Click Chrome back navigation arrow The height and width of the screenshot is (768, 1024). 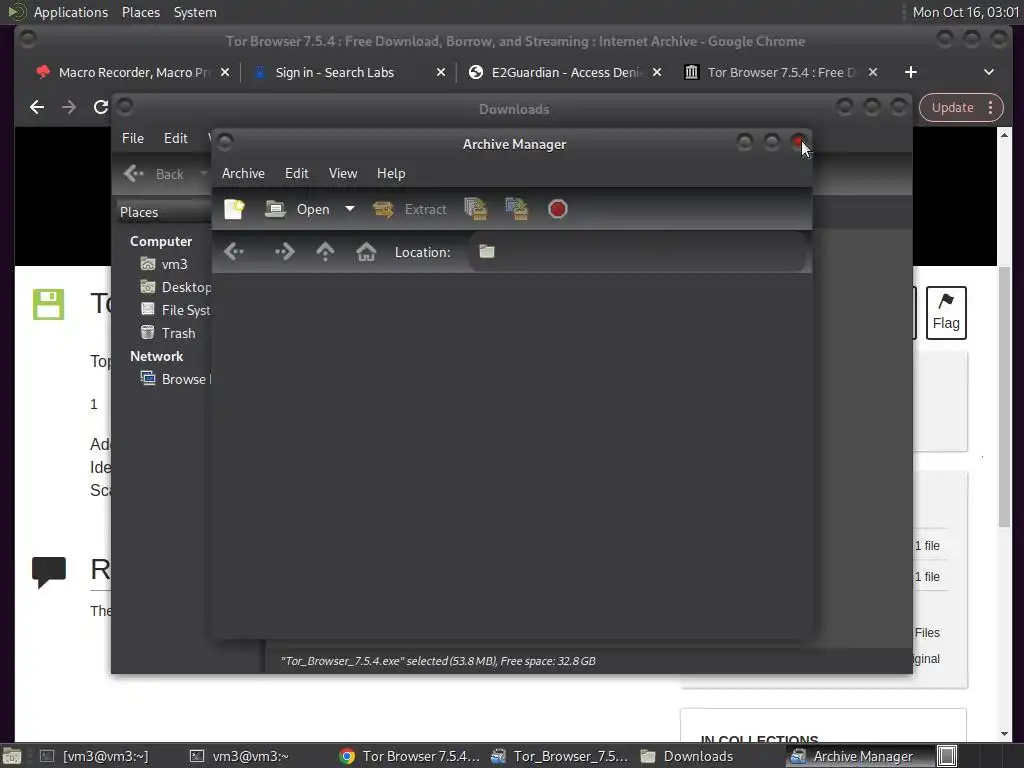(x=37, y=107)
